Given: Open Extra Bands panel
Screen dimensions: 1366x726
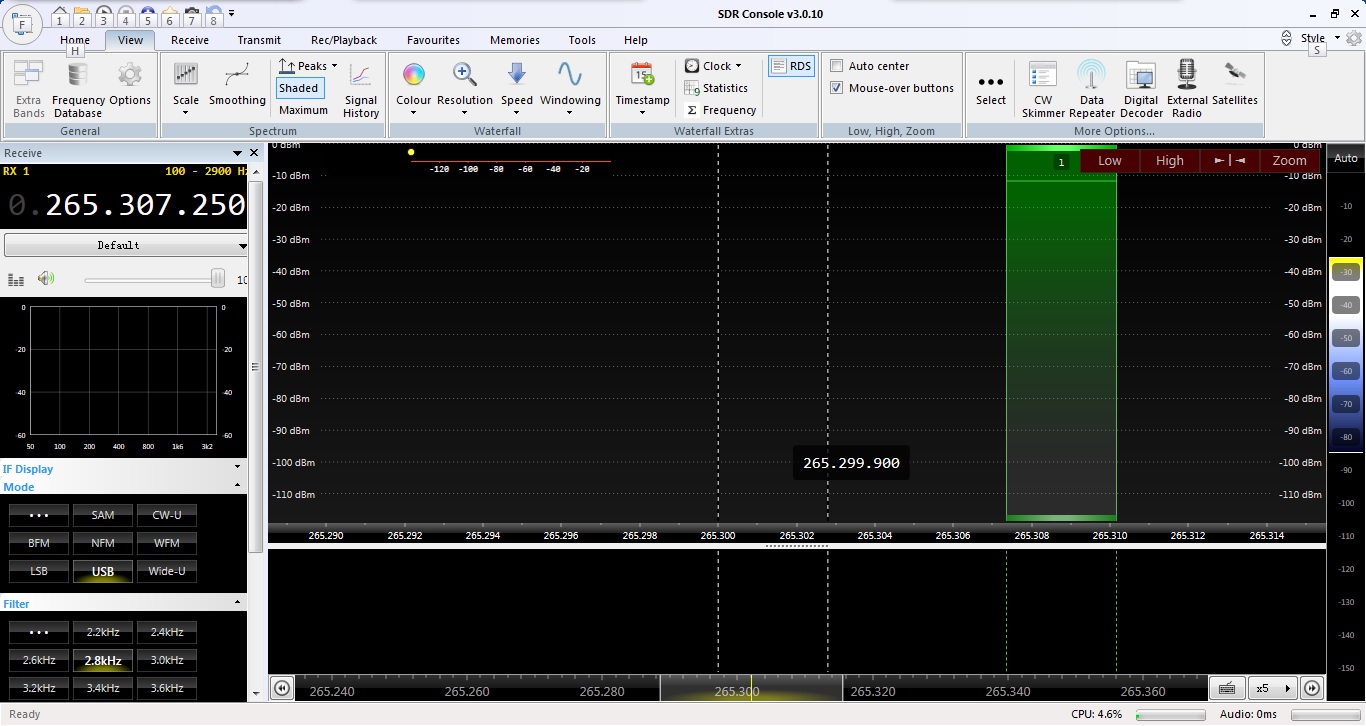Looking at the screenshot, I should click(28, 88).
